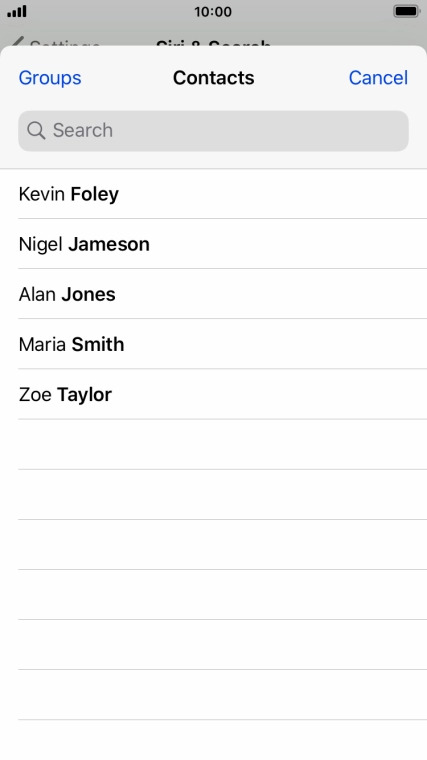The width and height of the screenshot is (427, 760).
Task: Select Maria Smith in contacts list
Action: click(213, 344)
